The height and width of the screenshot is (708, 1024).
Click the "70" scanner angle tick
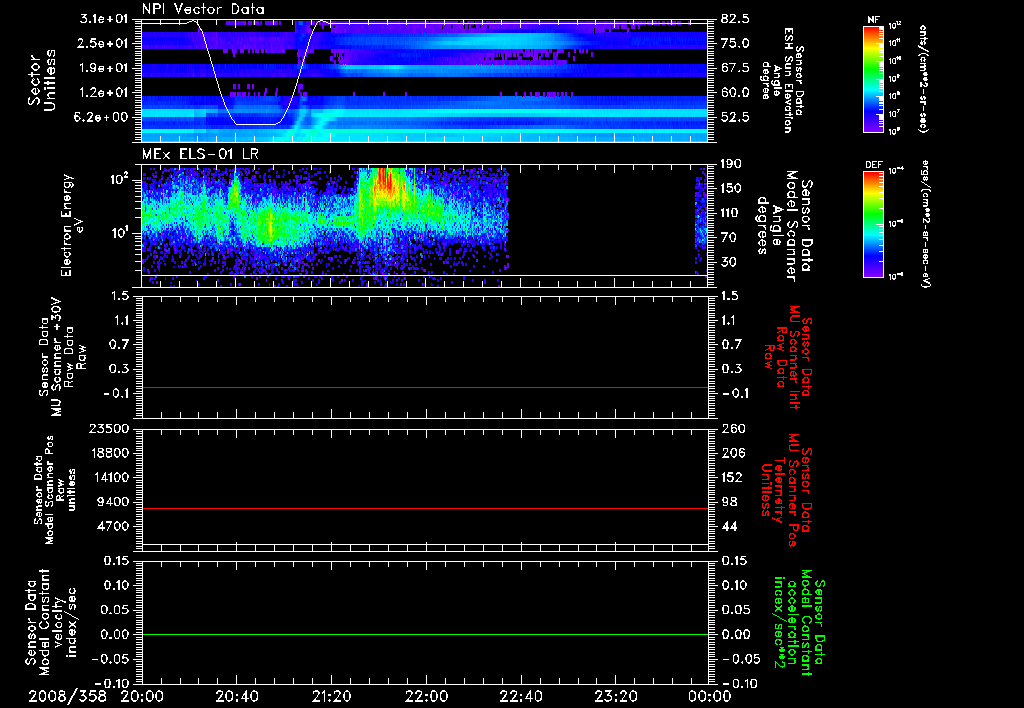(728, 237)
